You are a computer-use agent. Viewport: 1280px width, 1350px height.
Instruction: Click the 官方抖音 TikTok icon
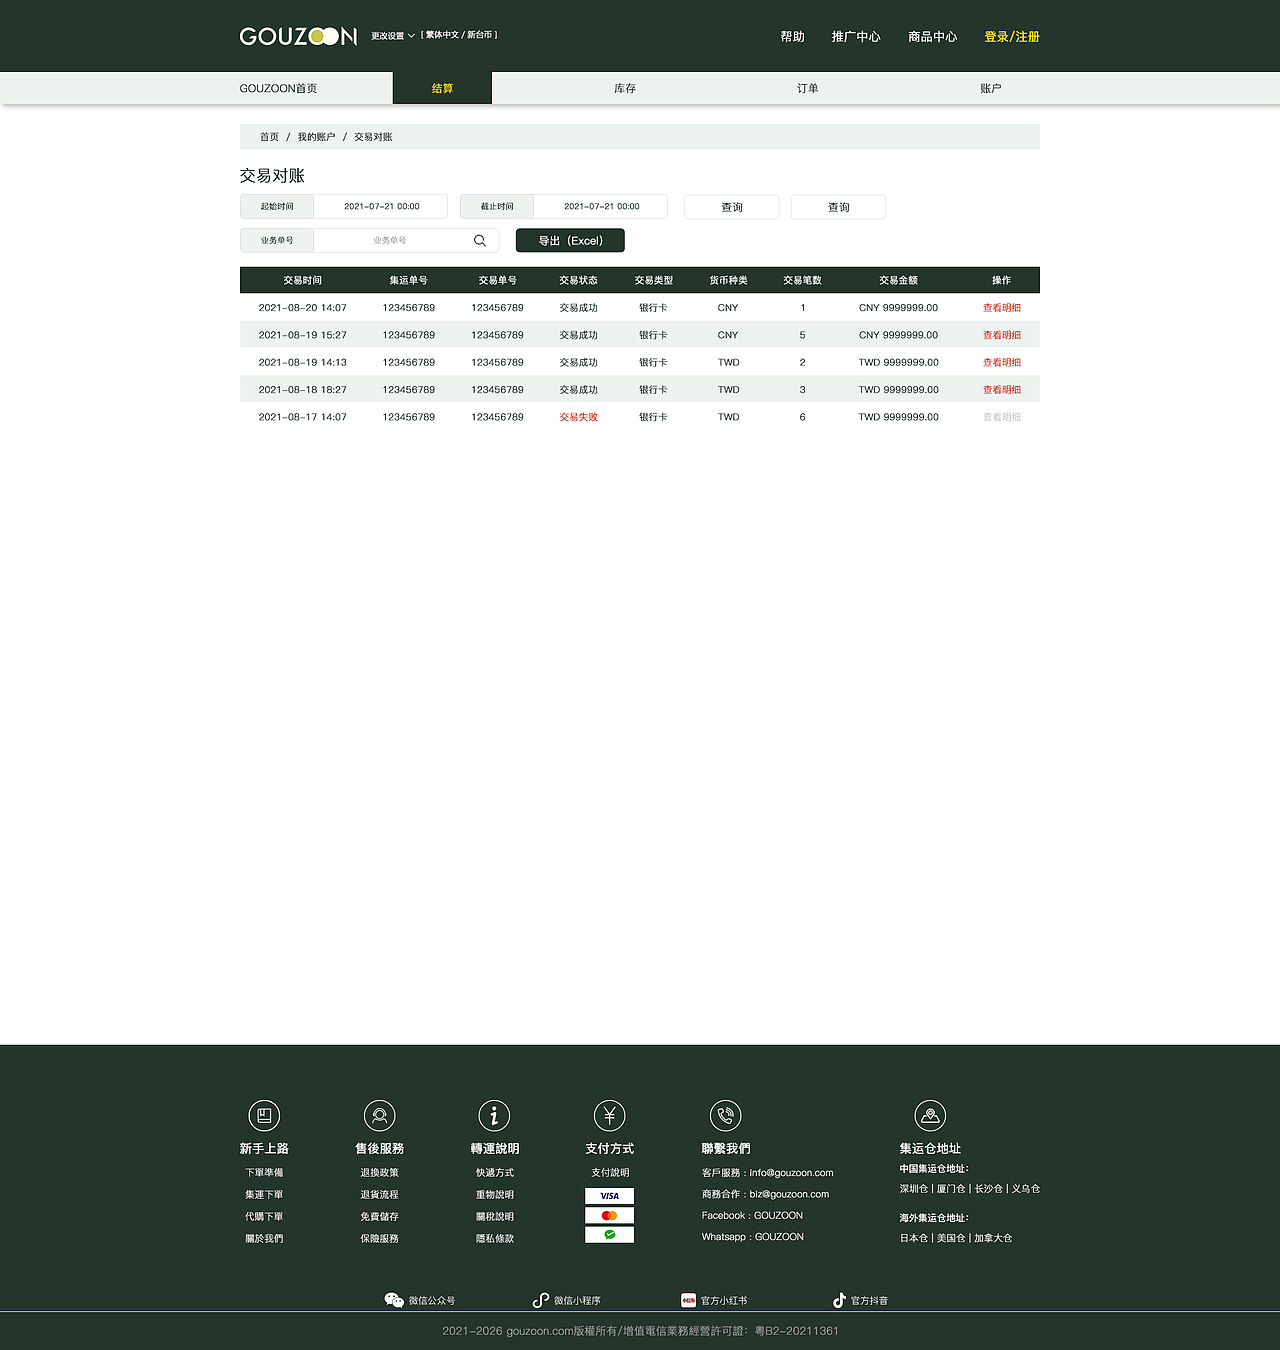pyautogui.click(x=839, y=1300)
